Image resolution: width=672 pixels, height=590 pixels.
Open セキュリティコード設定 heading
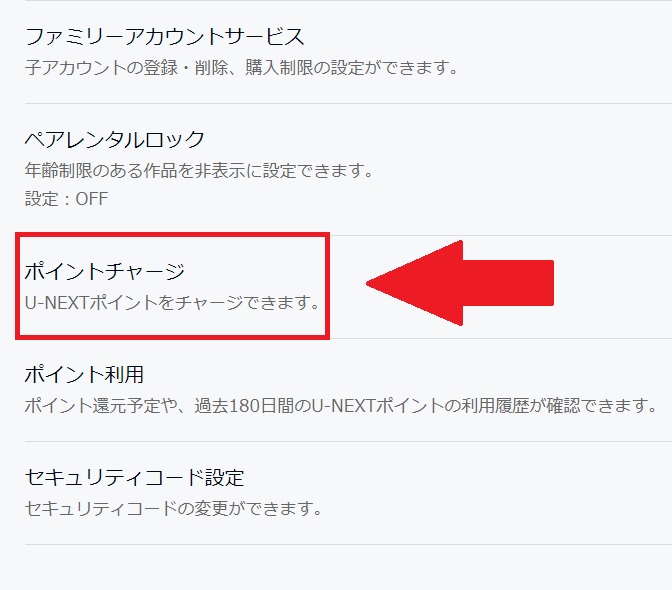point(135,477)
